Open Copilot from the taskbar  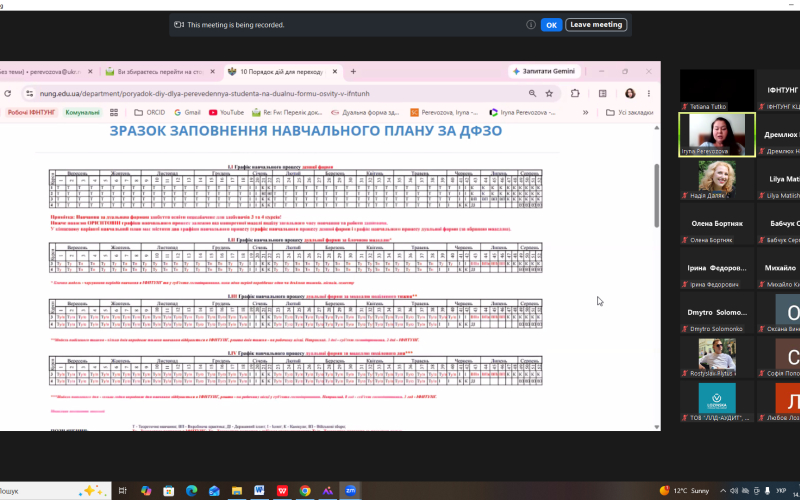[x=146, y=491]
